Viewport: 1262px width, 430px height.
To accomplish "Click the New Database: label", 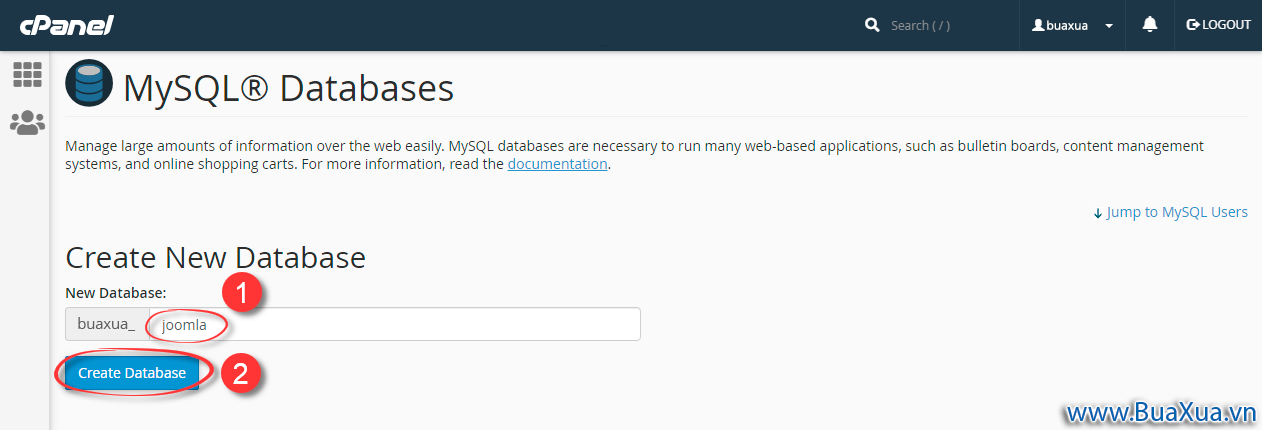I will (116, 293).
